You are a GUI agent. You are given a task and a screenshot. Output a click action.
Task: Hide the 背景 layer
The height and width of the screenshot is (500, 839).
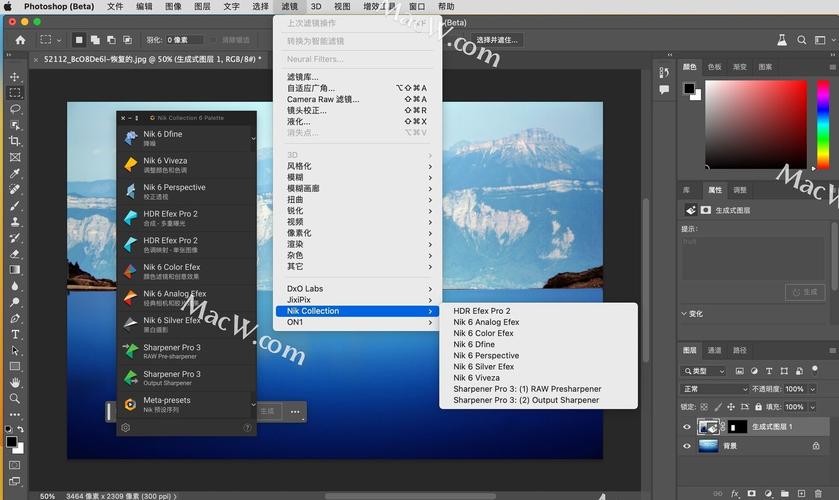pyautogui.click(x=687, y=446)
